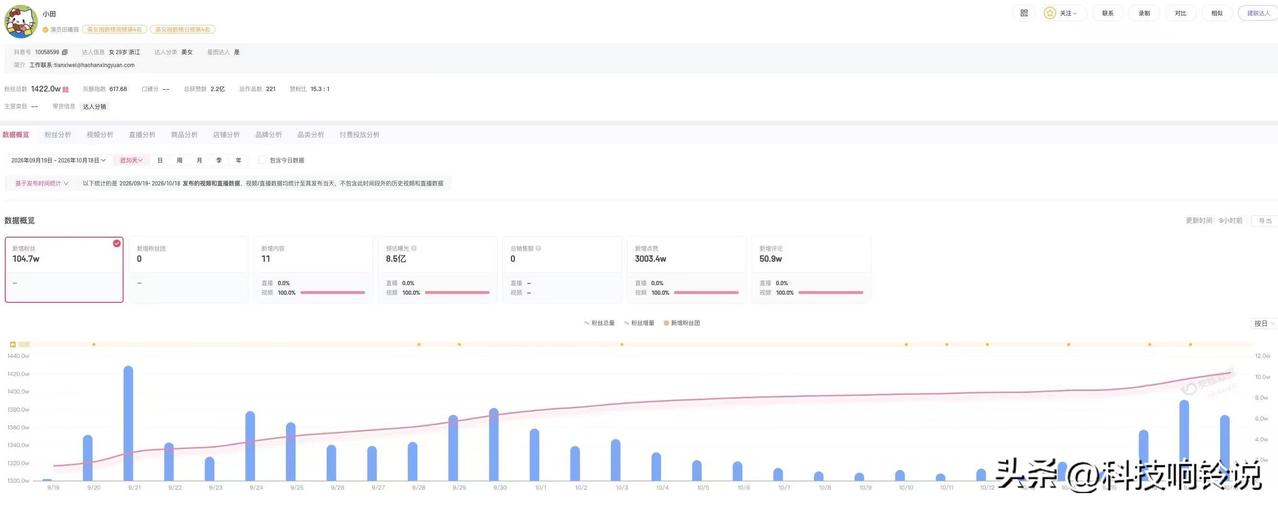Click the yellow verified badge under 小田

(45, 30)
